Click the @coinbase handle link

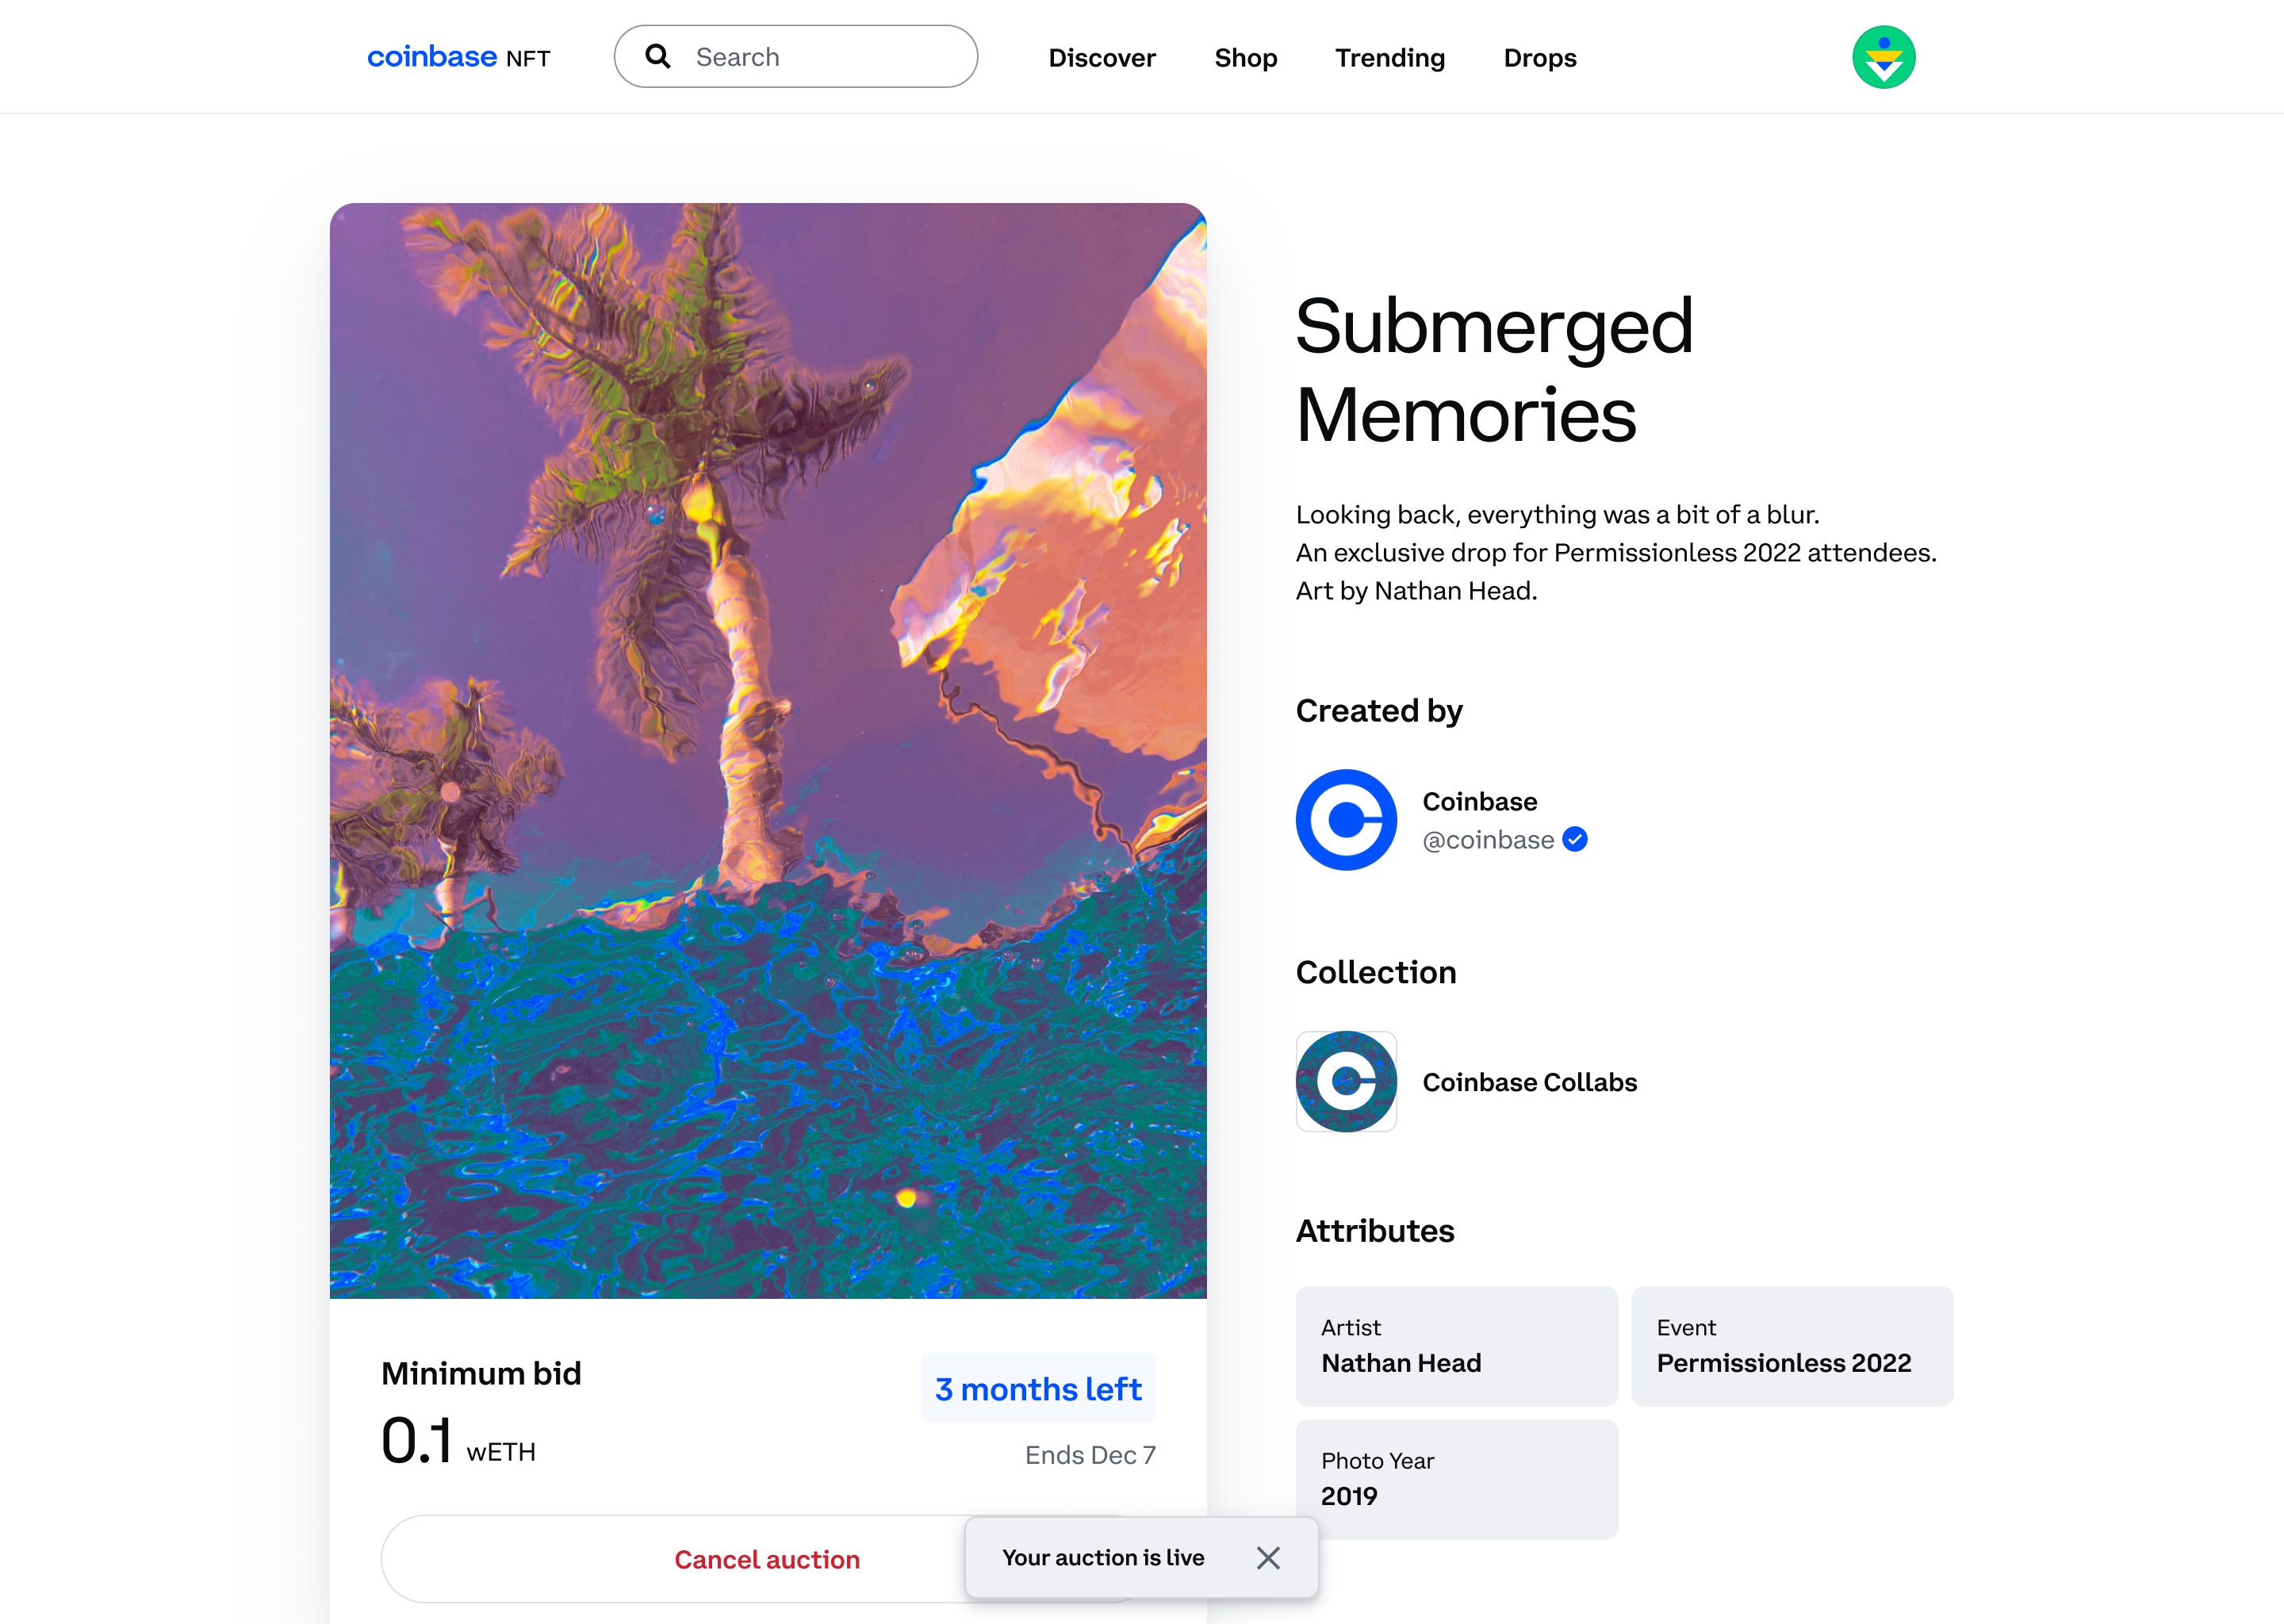[x=1487, y=840]
